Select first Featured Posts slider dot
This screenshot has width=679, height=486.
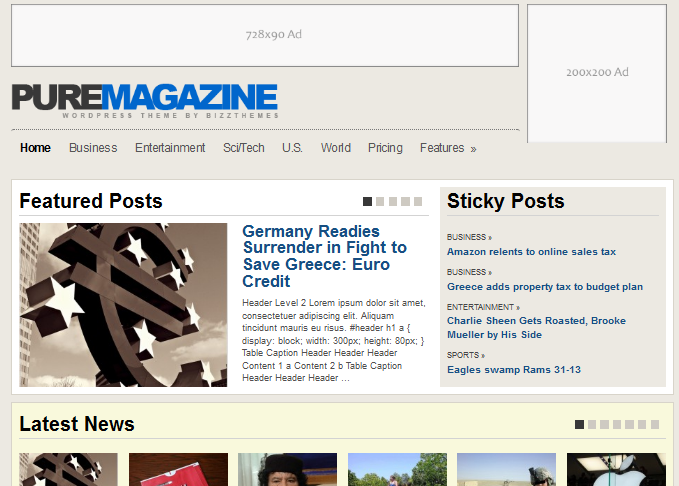[367, 201]
